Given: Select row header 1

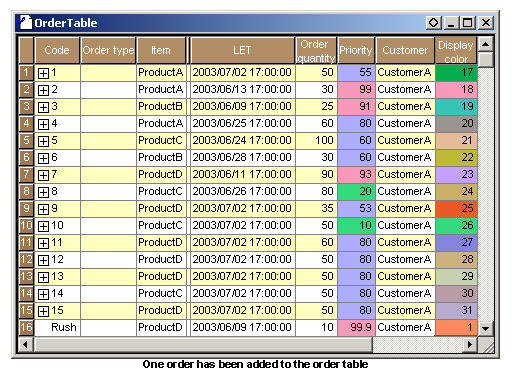Looking at the screenshot, I should [26, 72].
